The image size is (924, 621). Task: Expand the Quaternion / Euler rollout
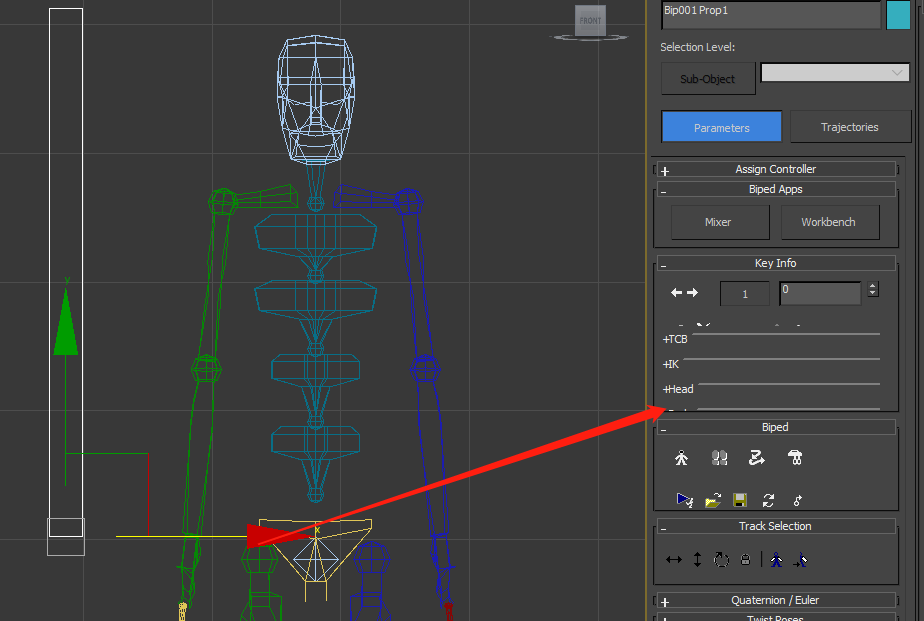776,600
